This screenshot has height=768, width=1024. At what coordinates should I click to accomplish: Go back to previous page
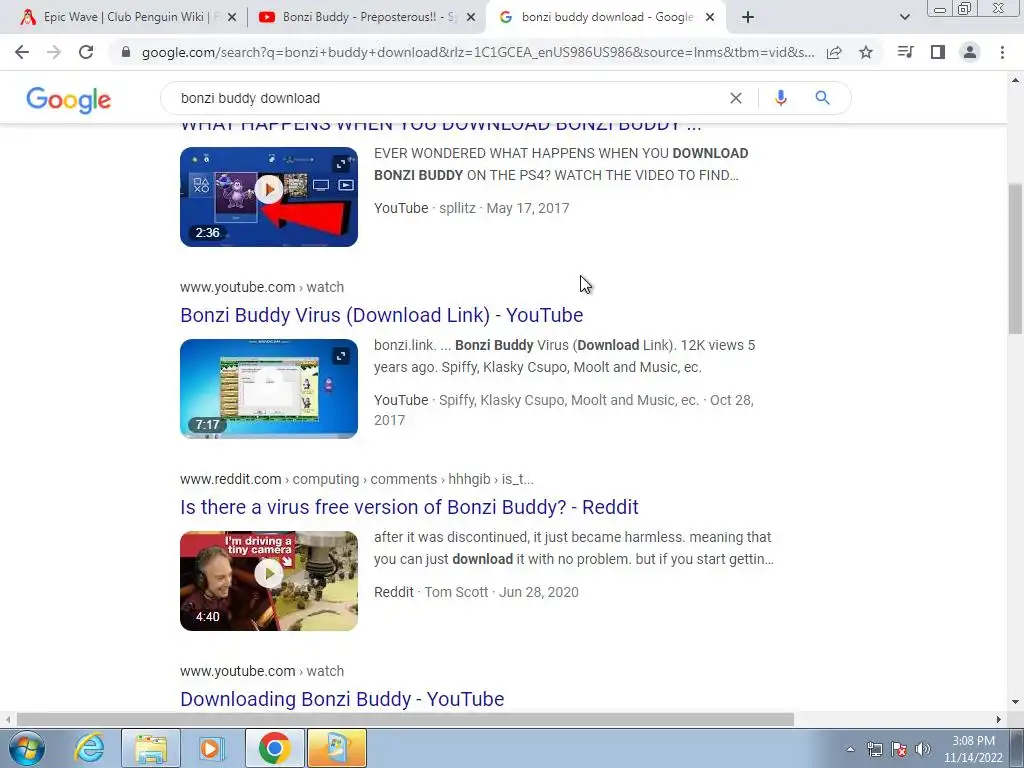pos(22,52)
